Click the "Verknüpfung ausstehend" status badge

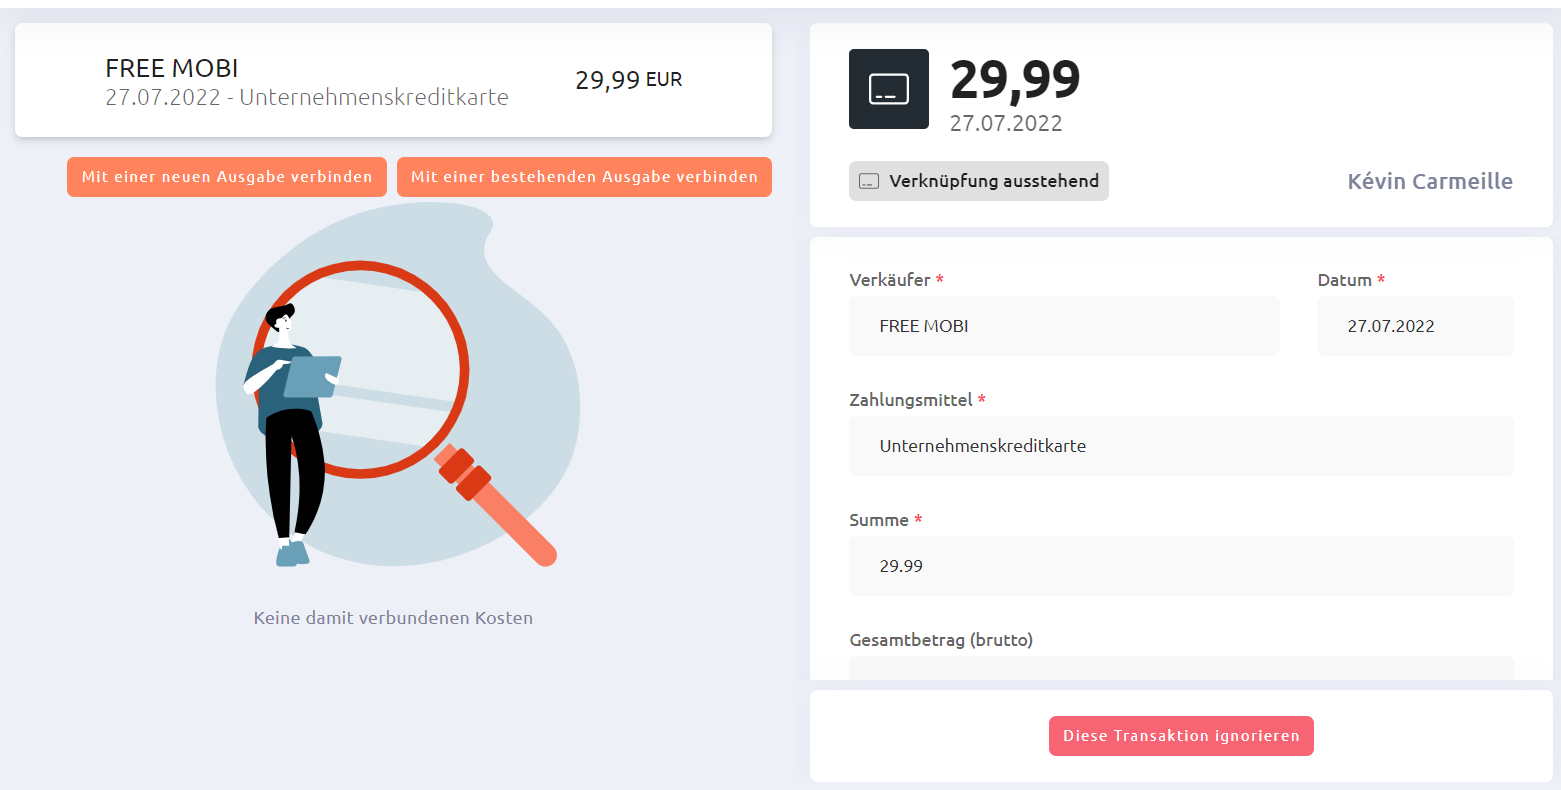979,181
